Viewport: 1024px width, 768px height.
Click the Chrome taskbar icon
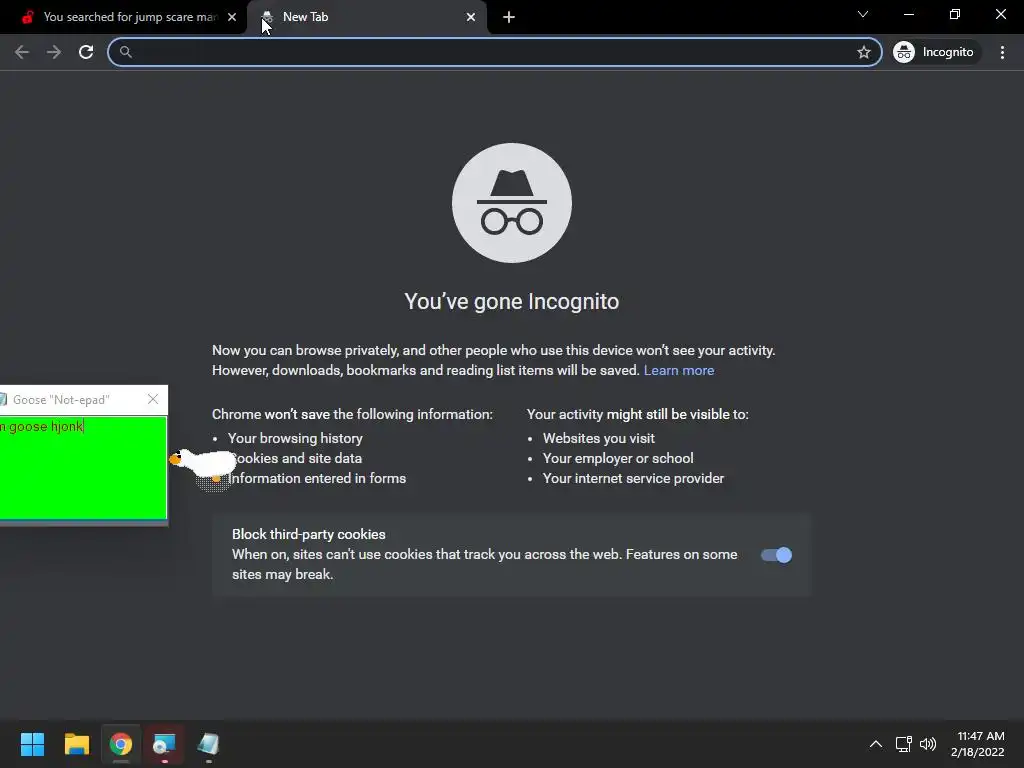point(121,744)
